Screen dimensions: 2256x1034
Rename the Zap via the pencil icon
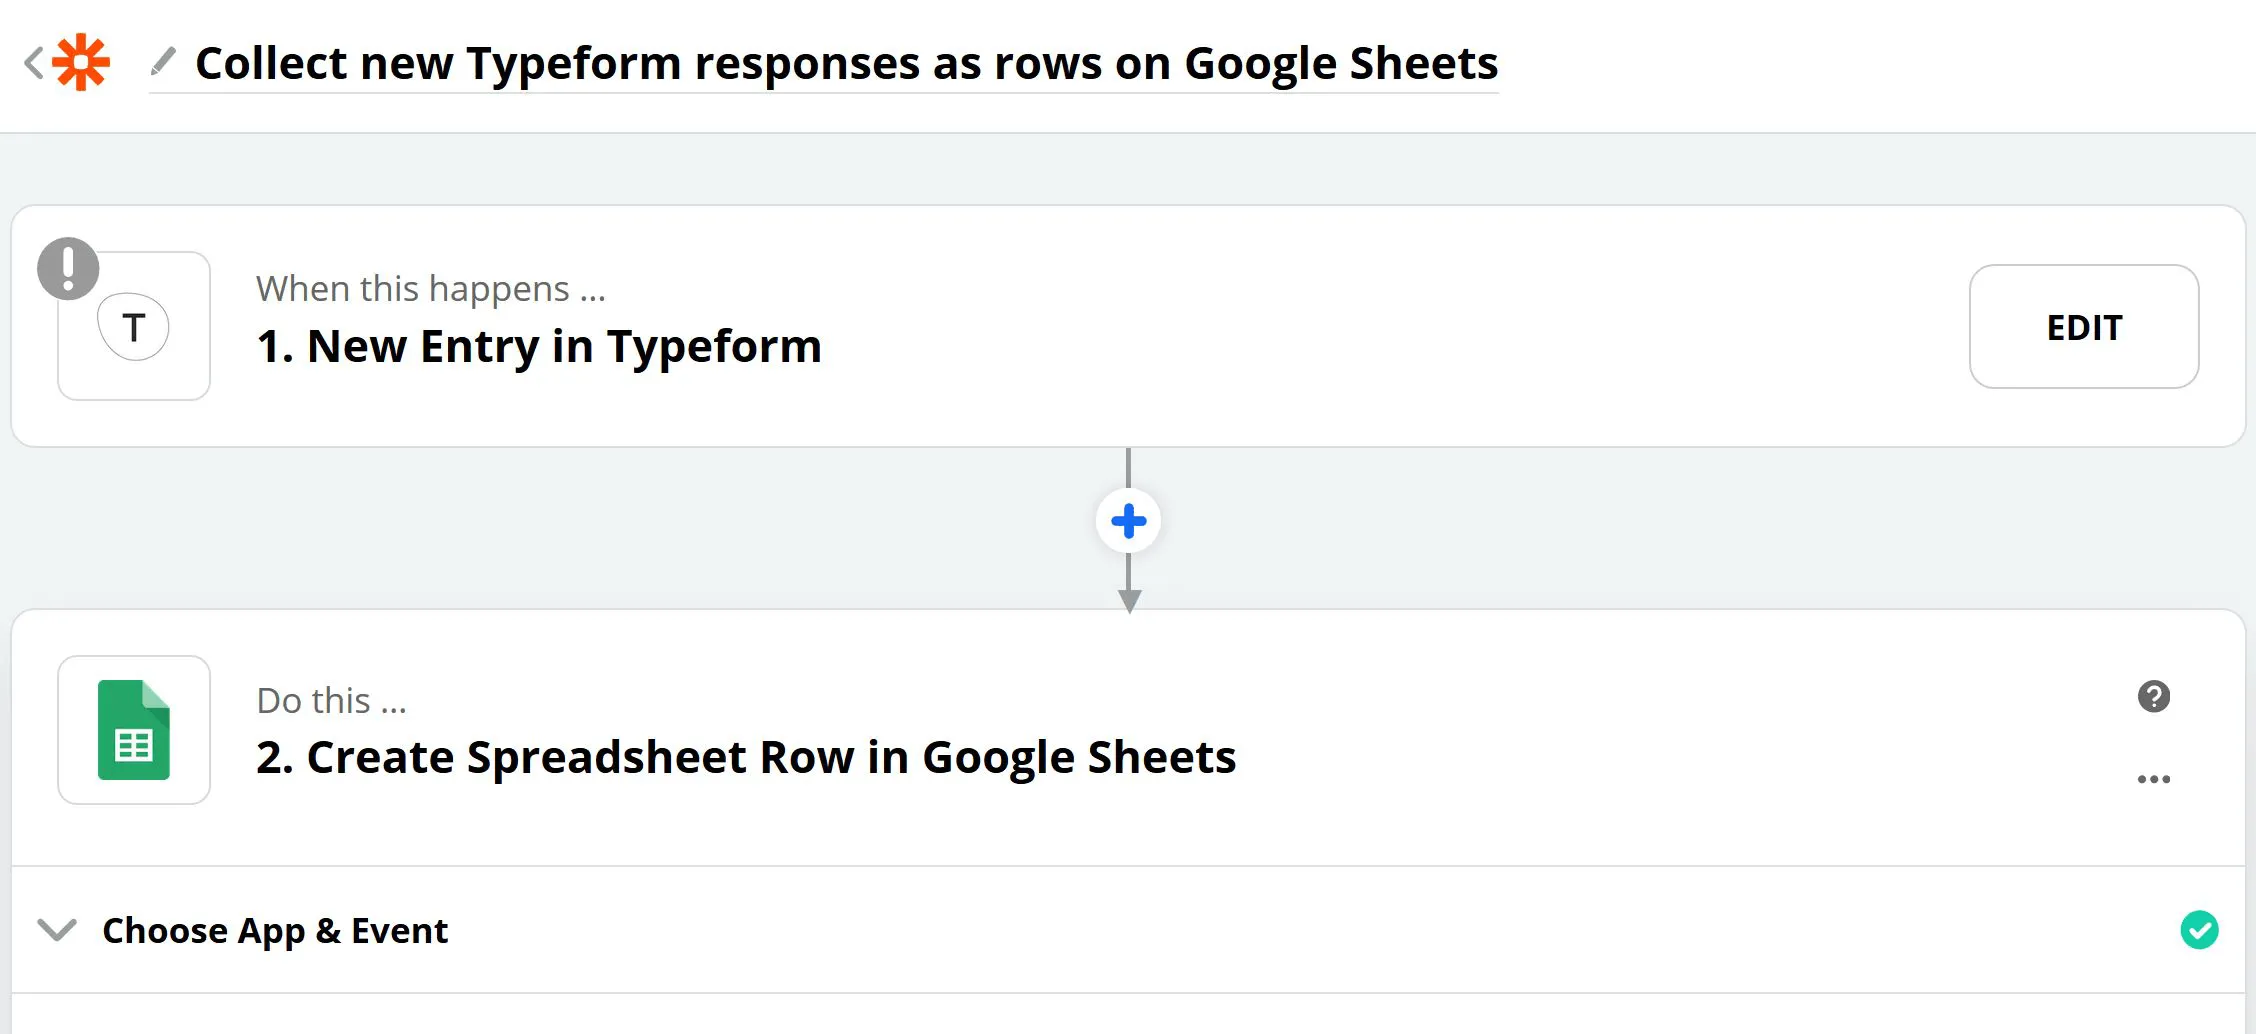point(163,63)
